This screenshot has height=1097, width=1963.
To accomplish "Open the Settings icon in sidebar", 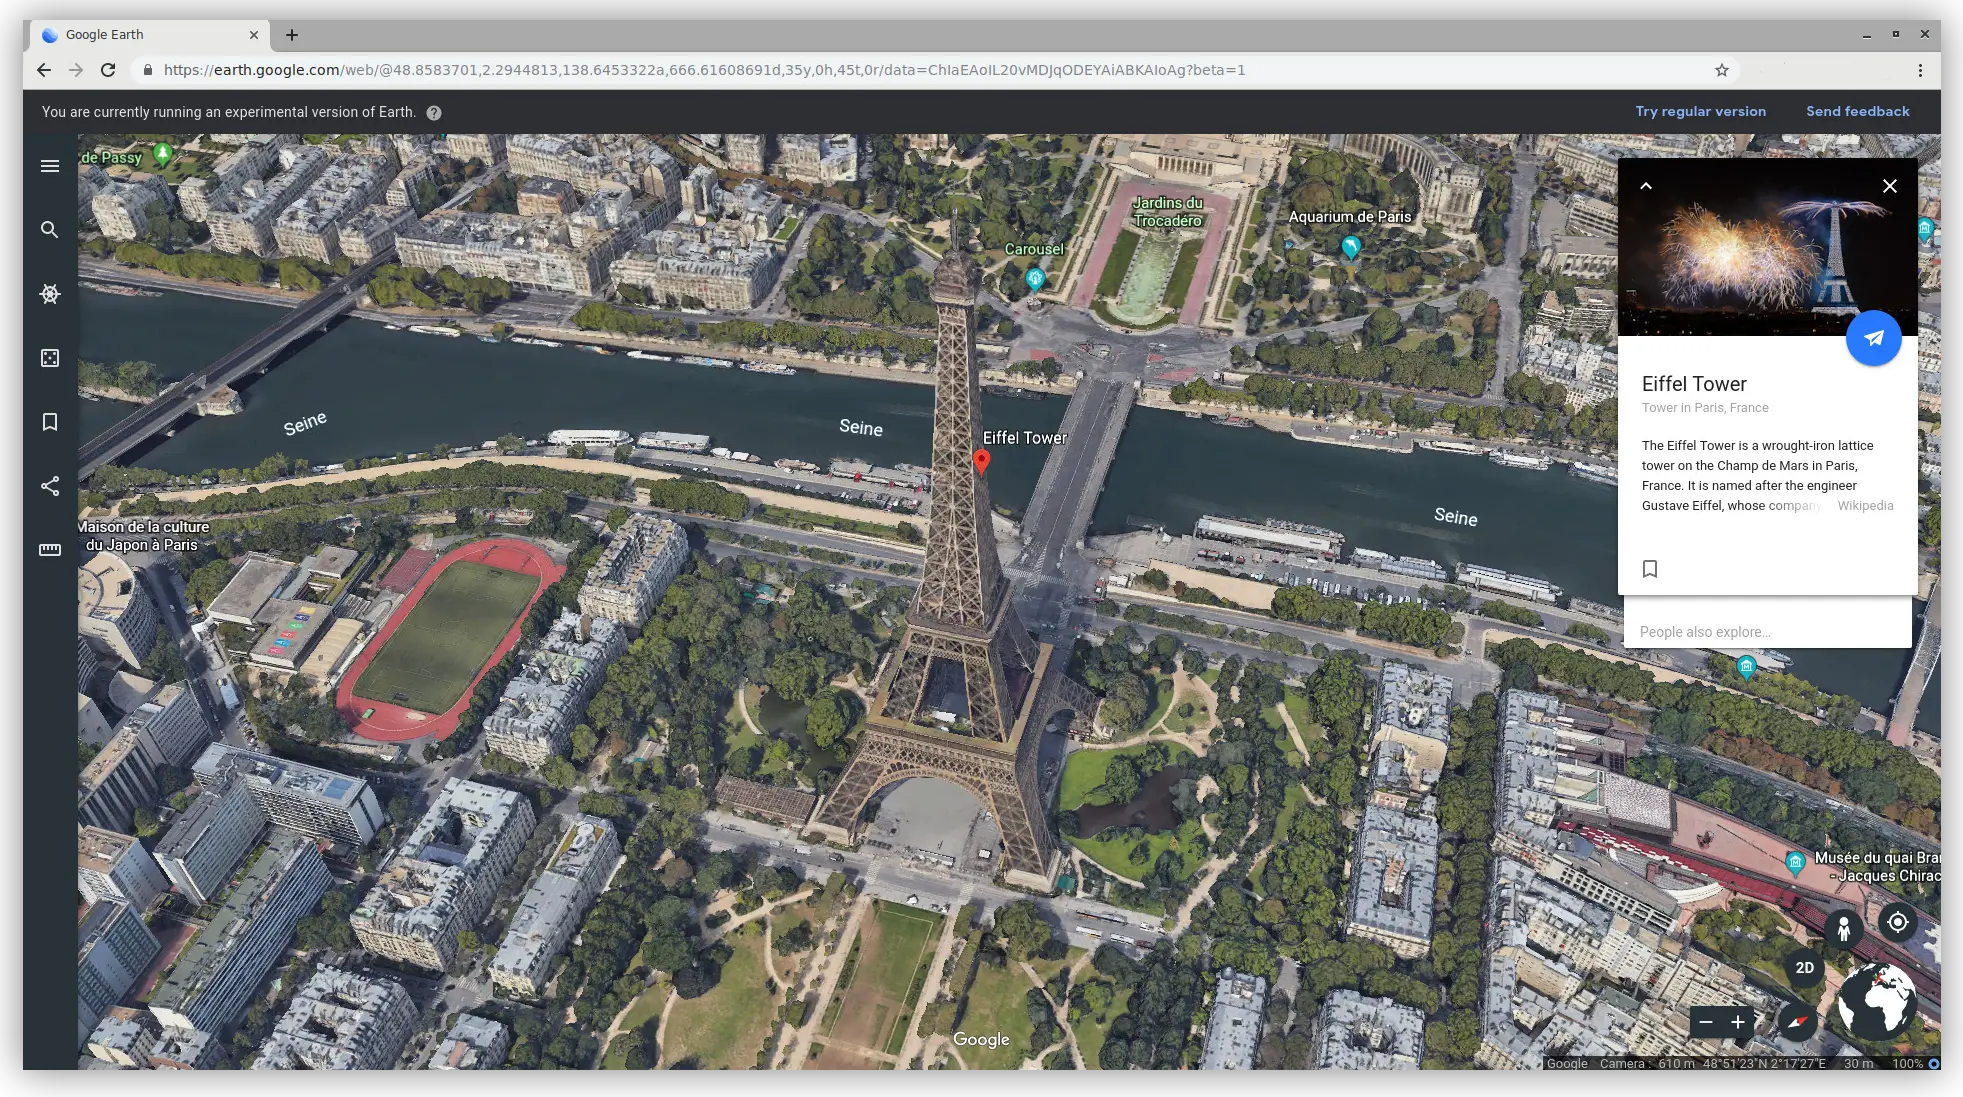I will coord(49,294).
